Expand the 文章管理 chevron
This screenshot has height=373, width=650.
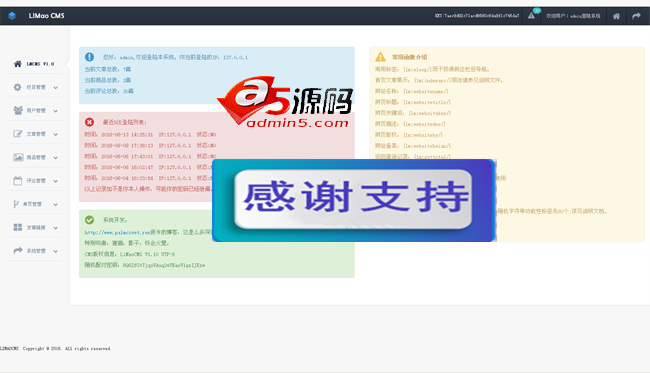click(55, 134)
